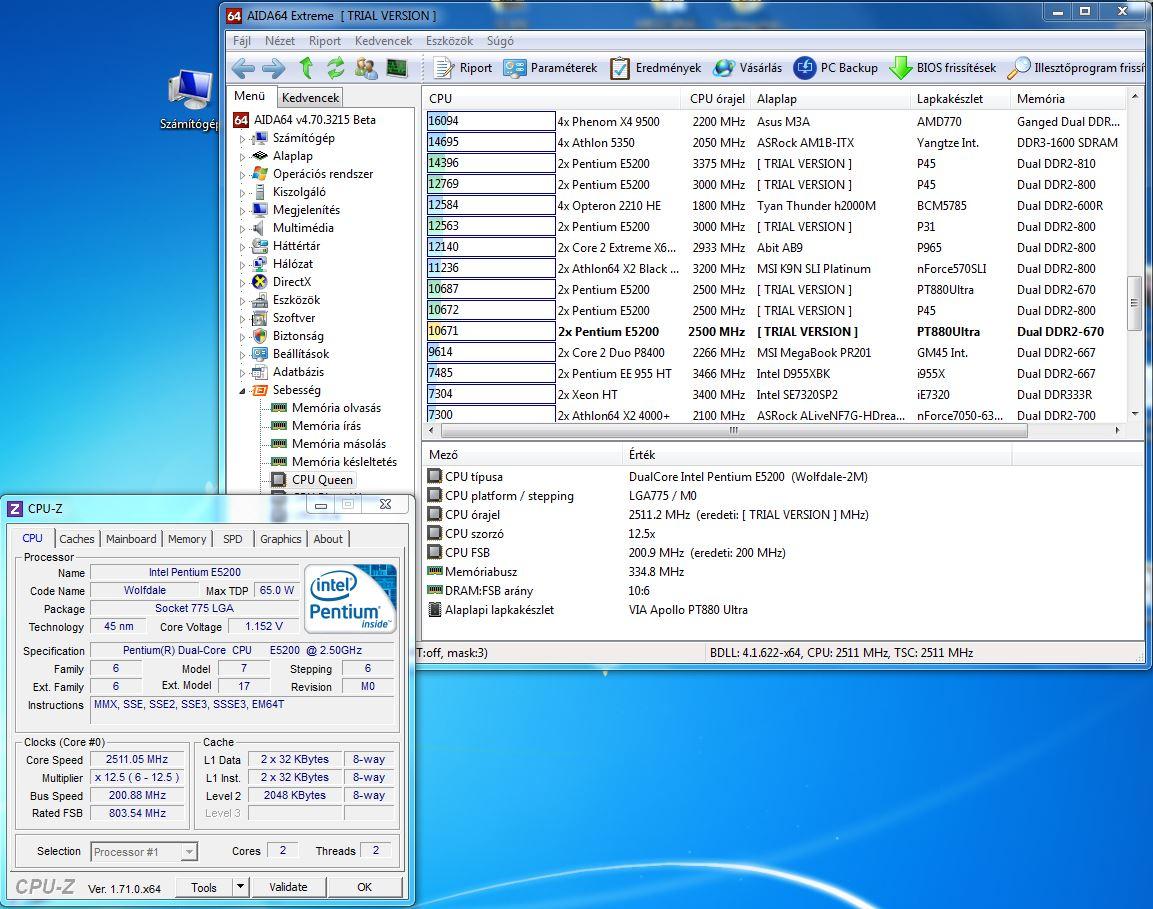This screenshot has height=909, width=1153.
Task: Click Validate button in CPU-Z
Action: [x=288, y=887]
